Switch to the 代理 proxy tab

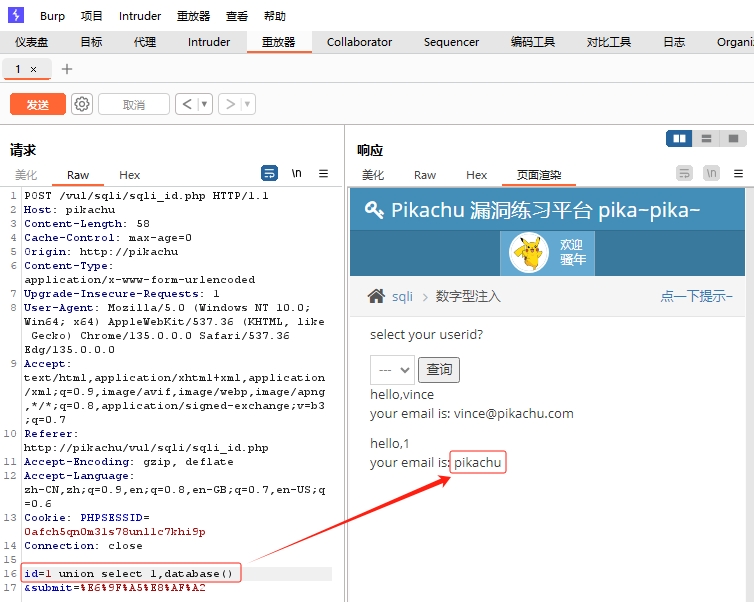[145, 42]
